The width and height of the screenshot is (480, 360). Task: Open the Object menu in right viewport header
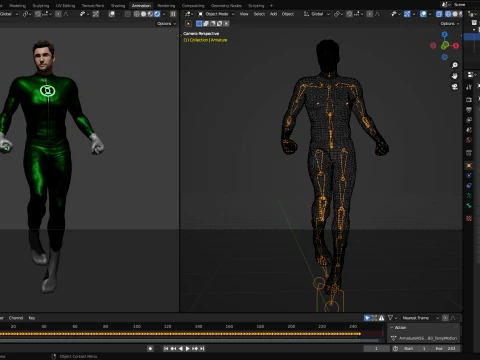coord(288,14)
